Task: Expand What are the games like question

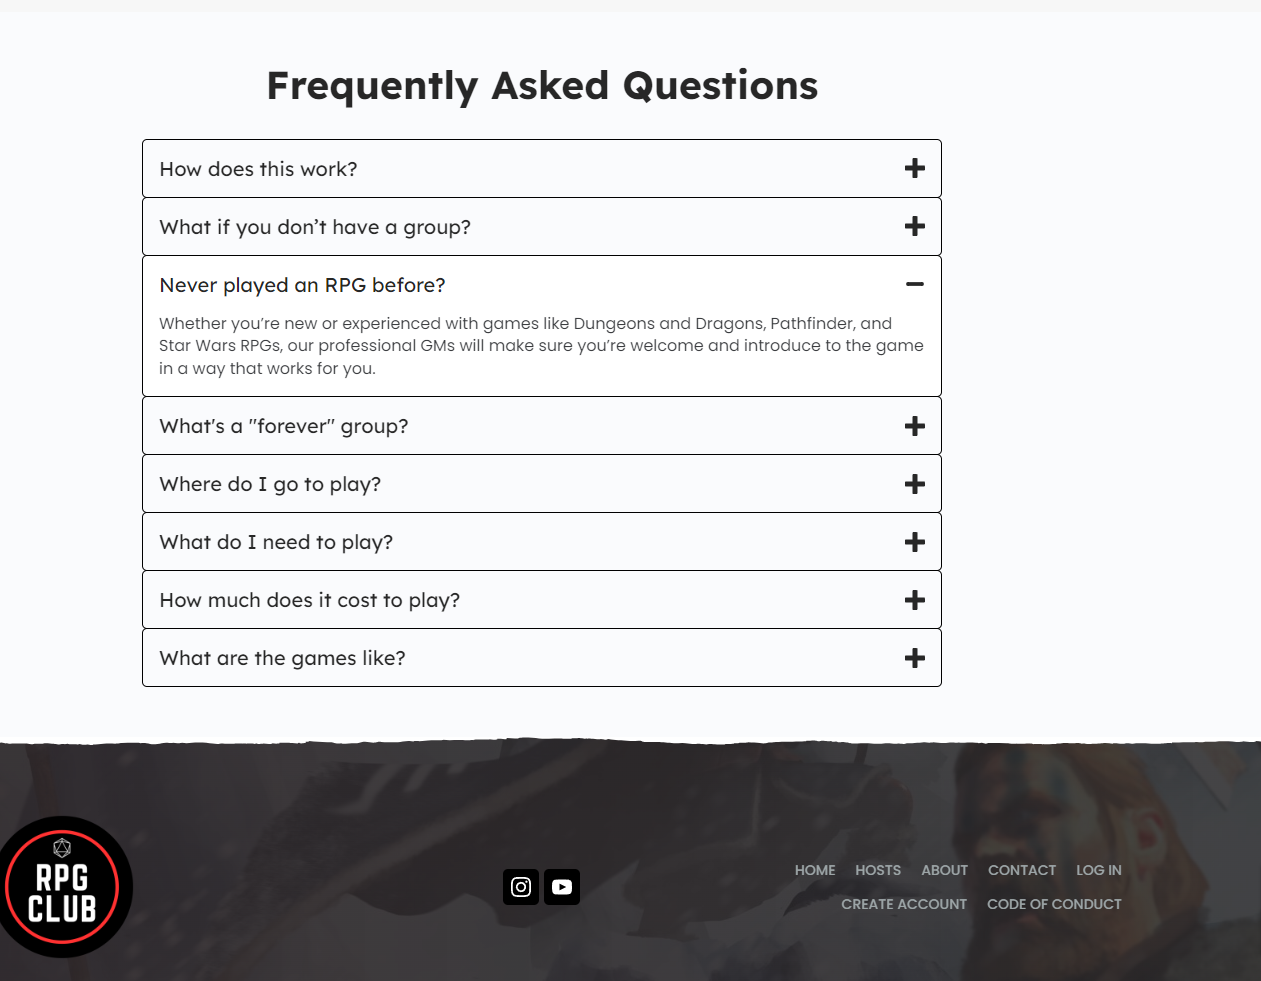Action: 542,658
